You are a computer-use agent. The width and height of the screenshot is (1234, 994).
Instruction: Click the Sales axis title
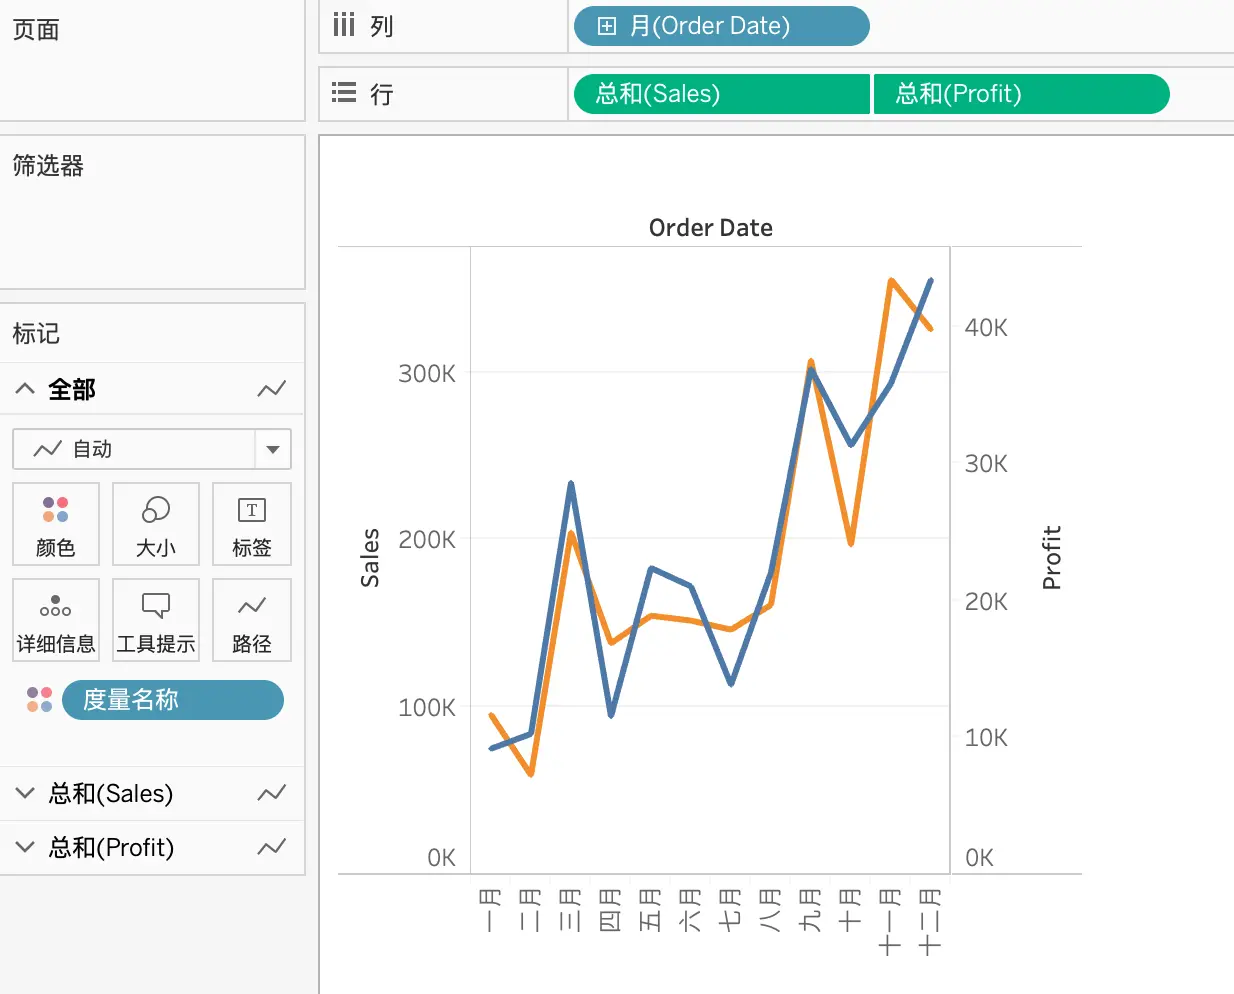pos(370,558)
